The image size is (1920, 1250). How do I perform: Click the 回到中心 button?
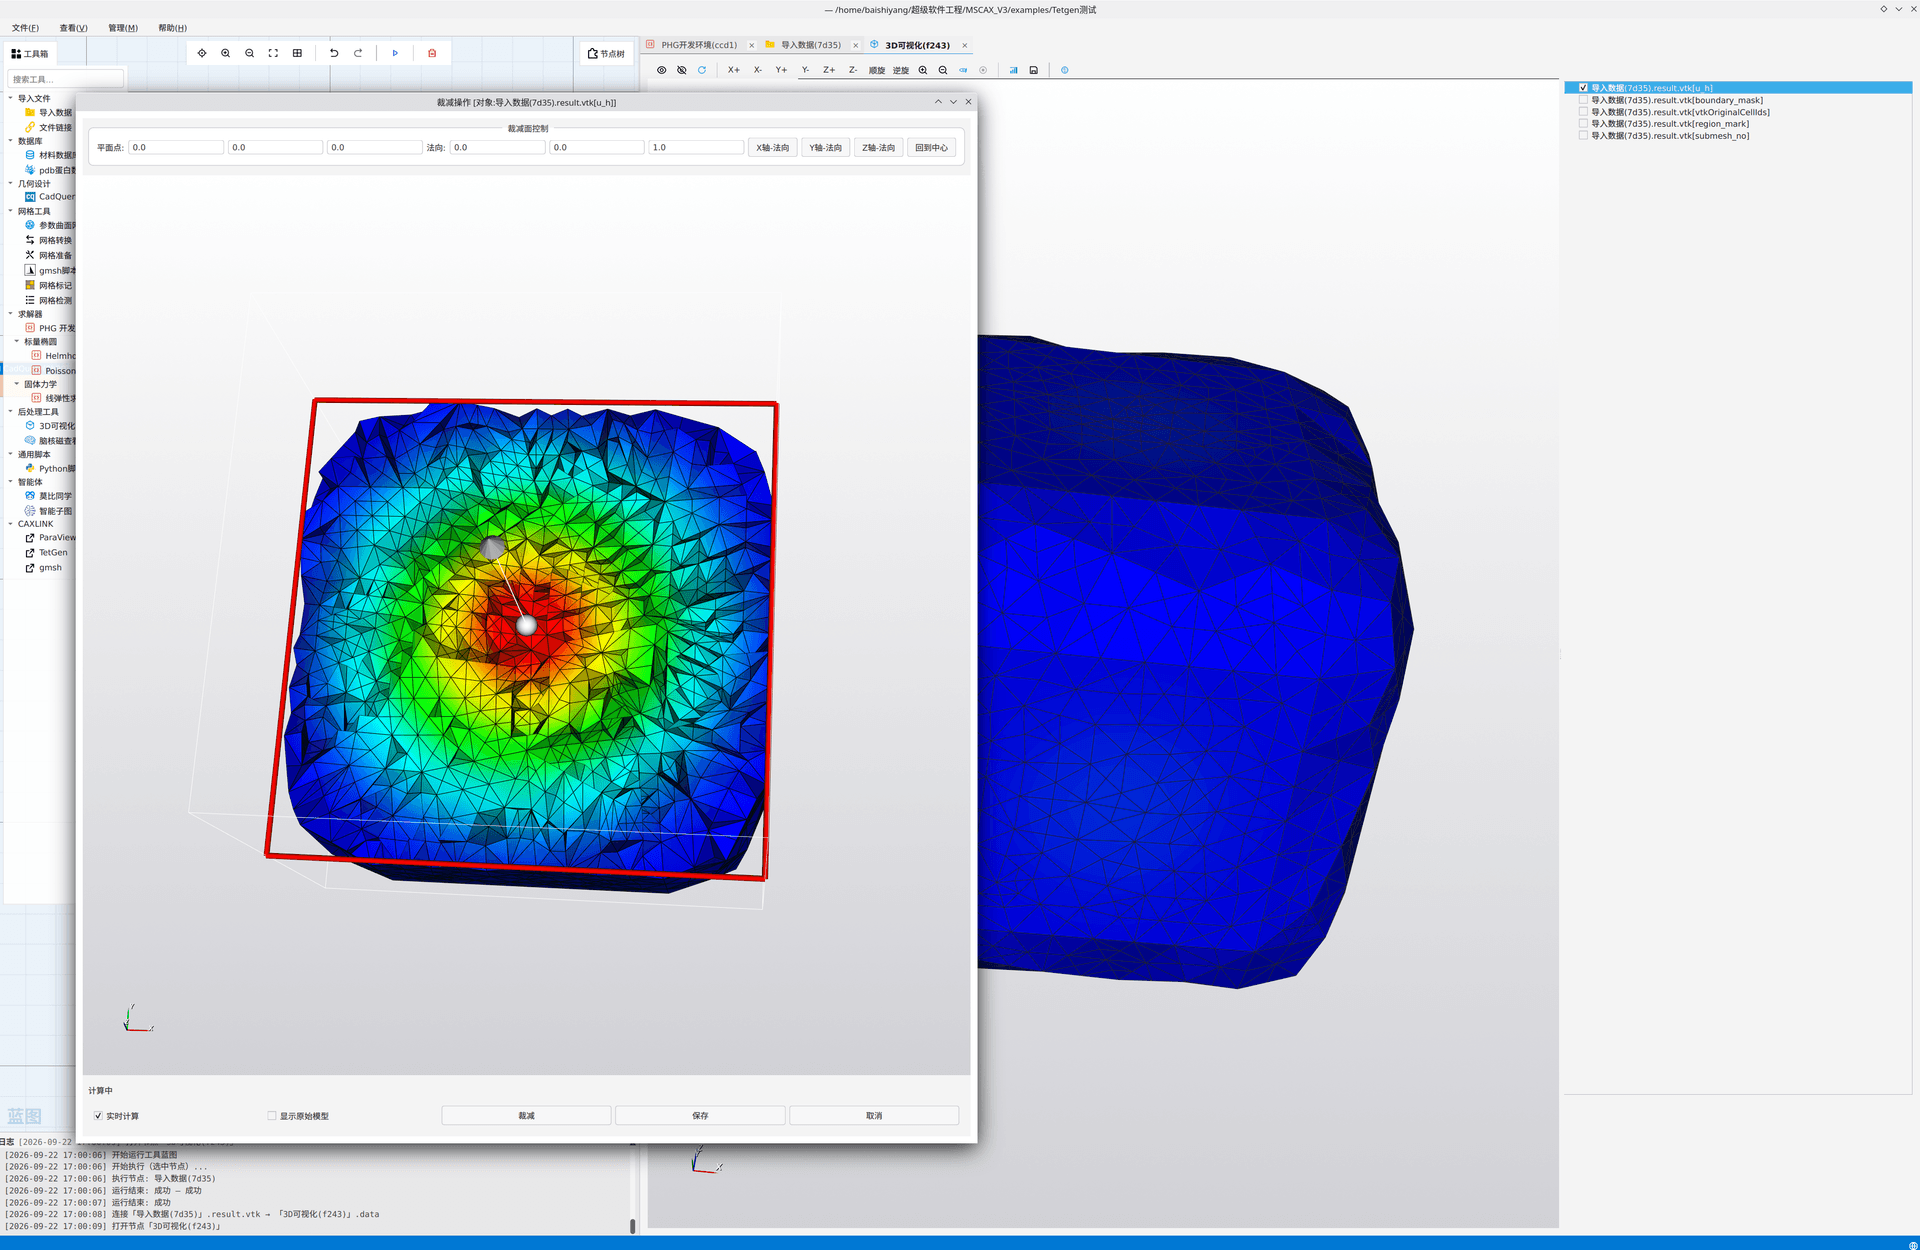[931, 148]
